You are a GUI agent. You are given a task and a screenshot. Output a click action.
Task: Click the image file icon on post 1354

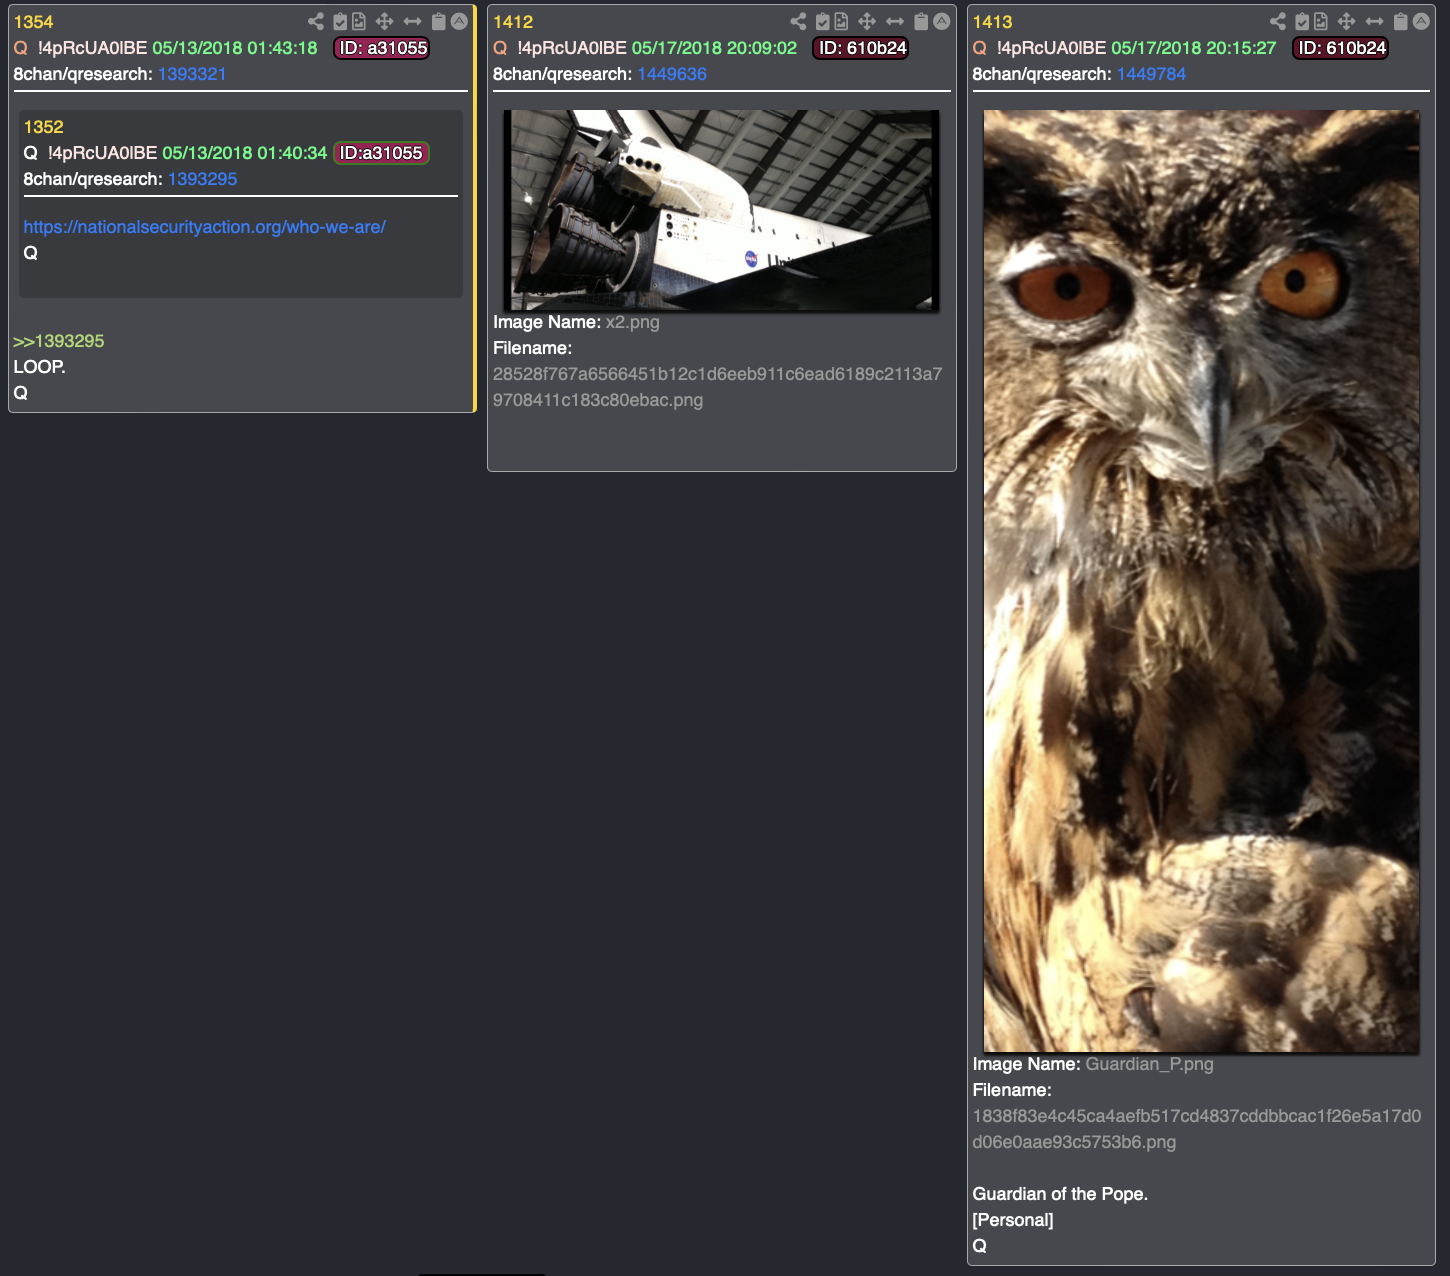pos(359,21)
